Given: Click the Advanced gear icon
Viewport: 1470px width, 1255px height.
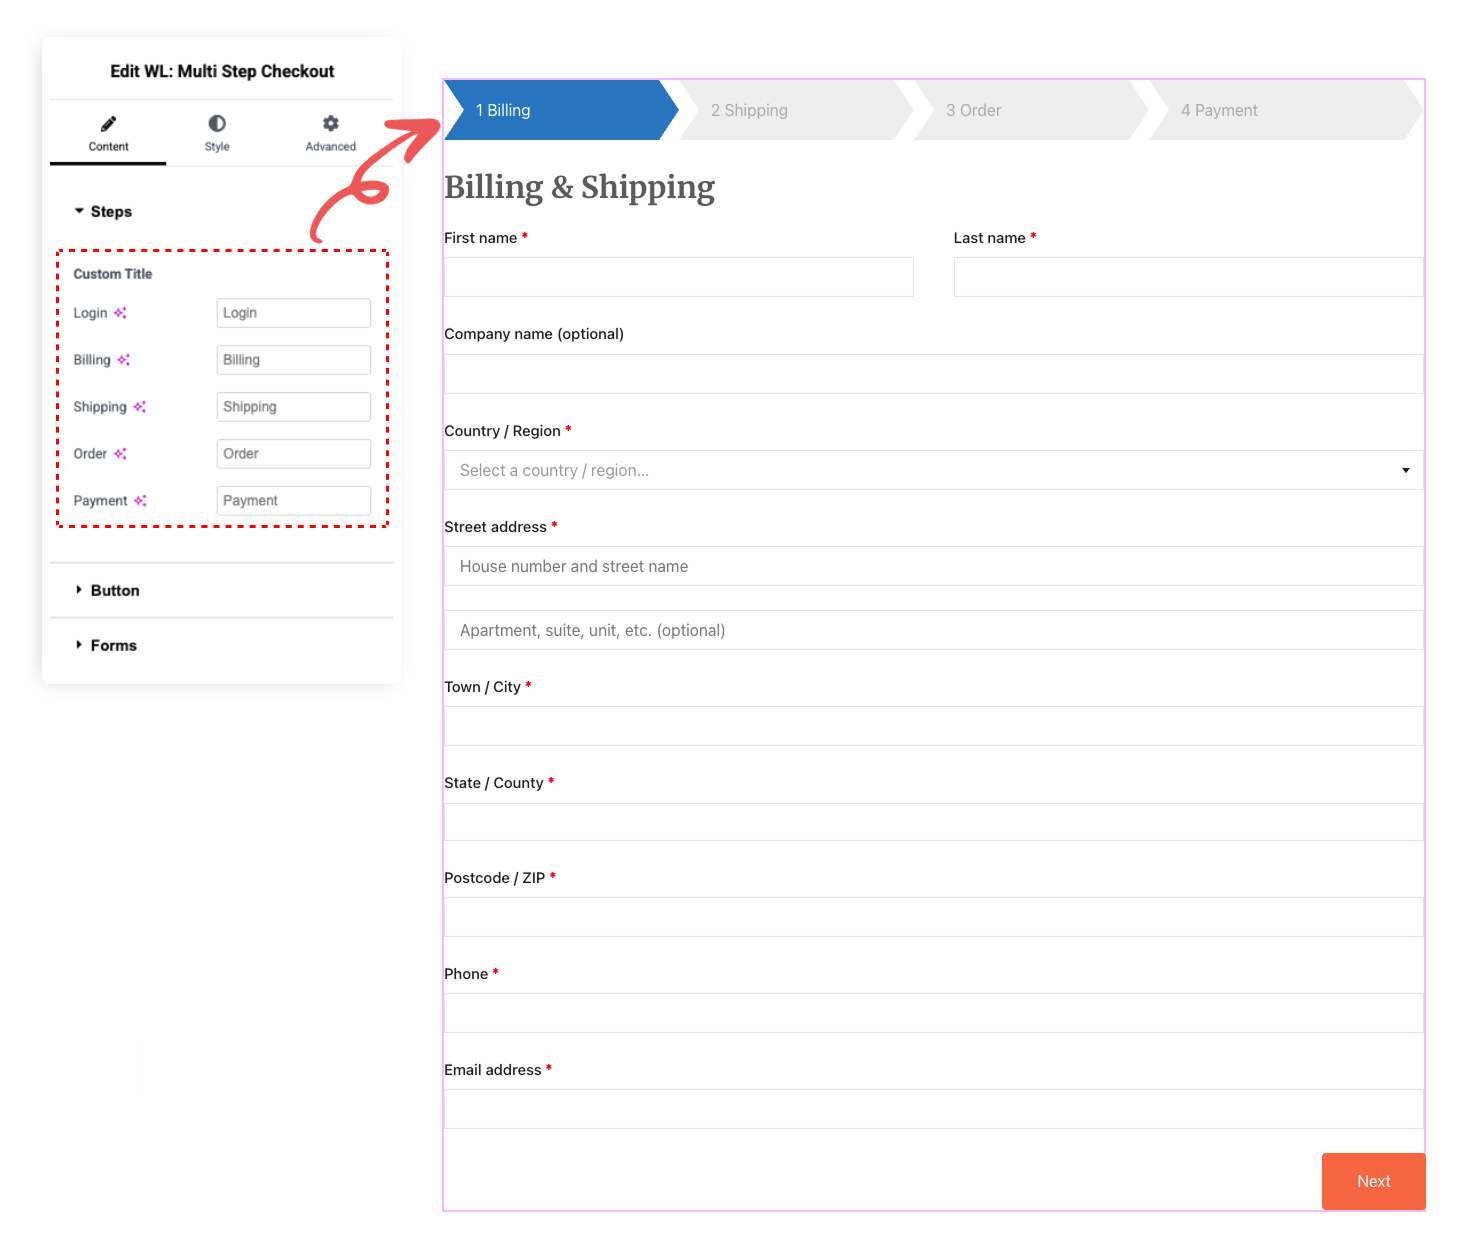Looking at the screenshot, I should click(x=330, y=123).
